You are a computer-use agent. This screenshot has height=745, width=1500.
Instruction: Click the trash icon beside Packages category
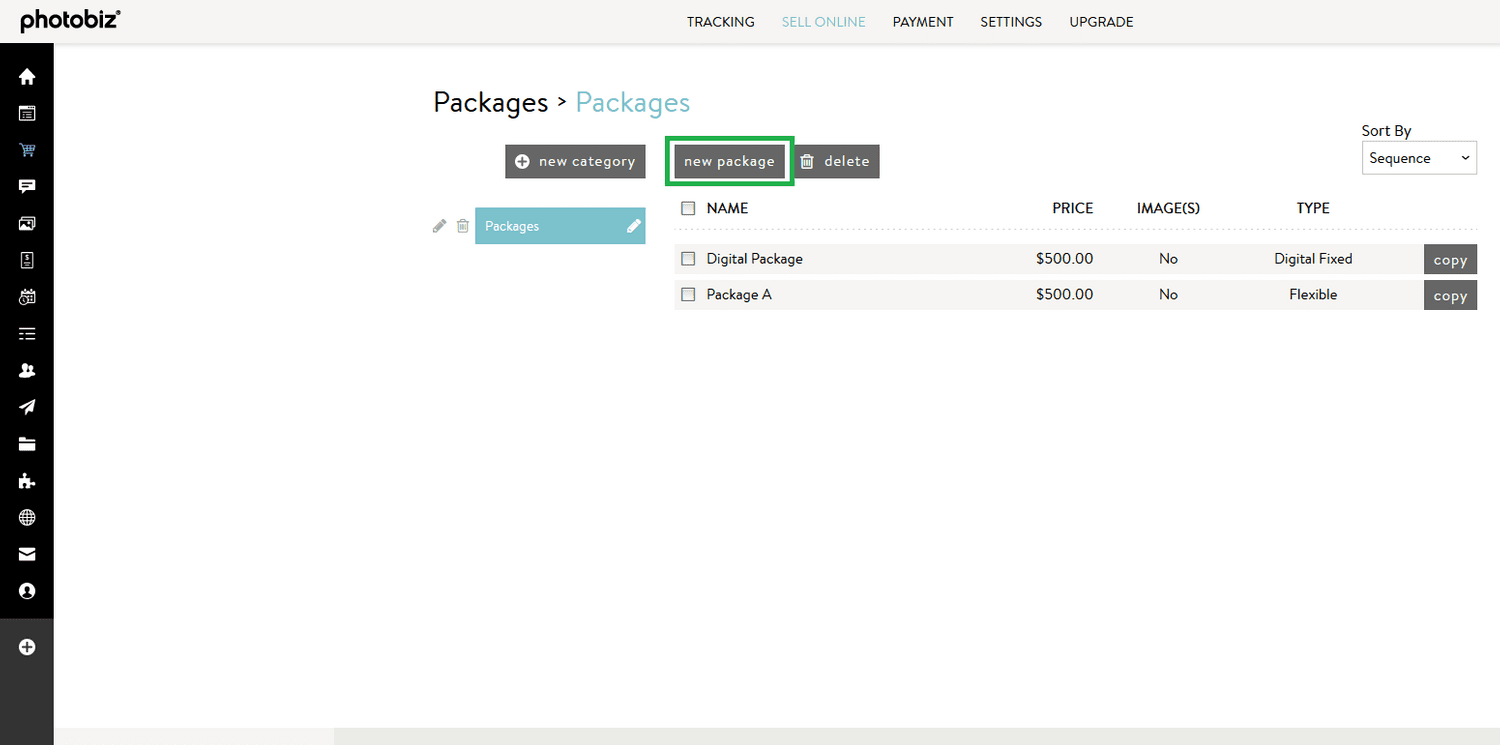tap(462, 226)
